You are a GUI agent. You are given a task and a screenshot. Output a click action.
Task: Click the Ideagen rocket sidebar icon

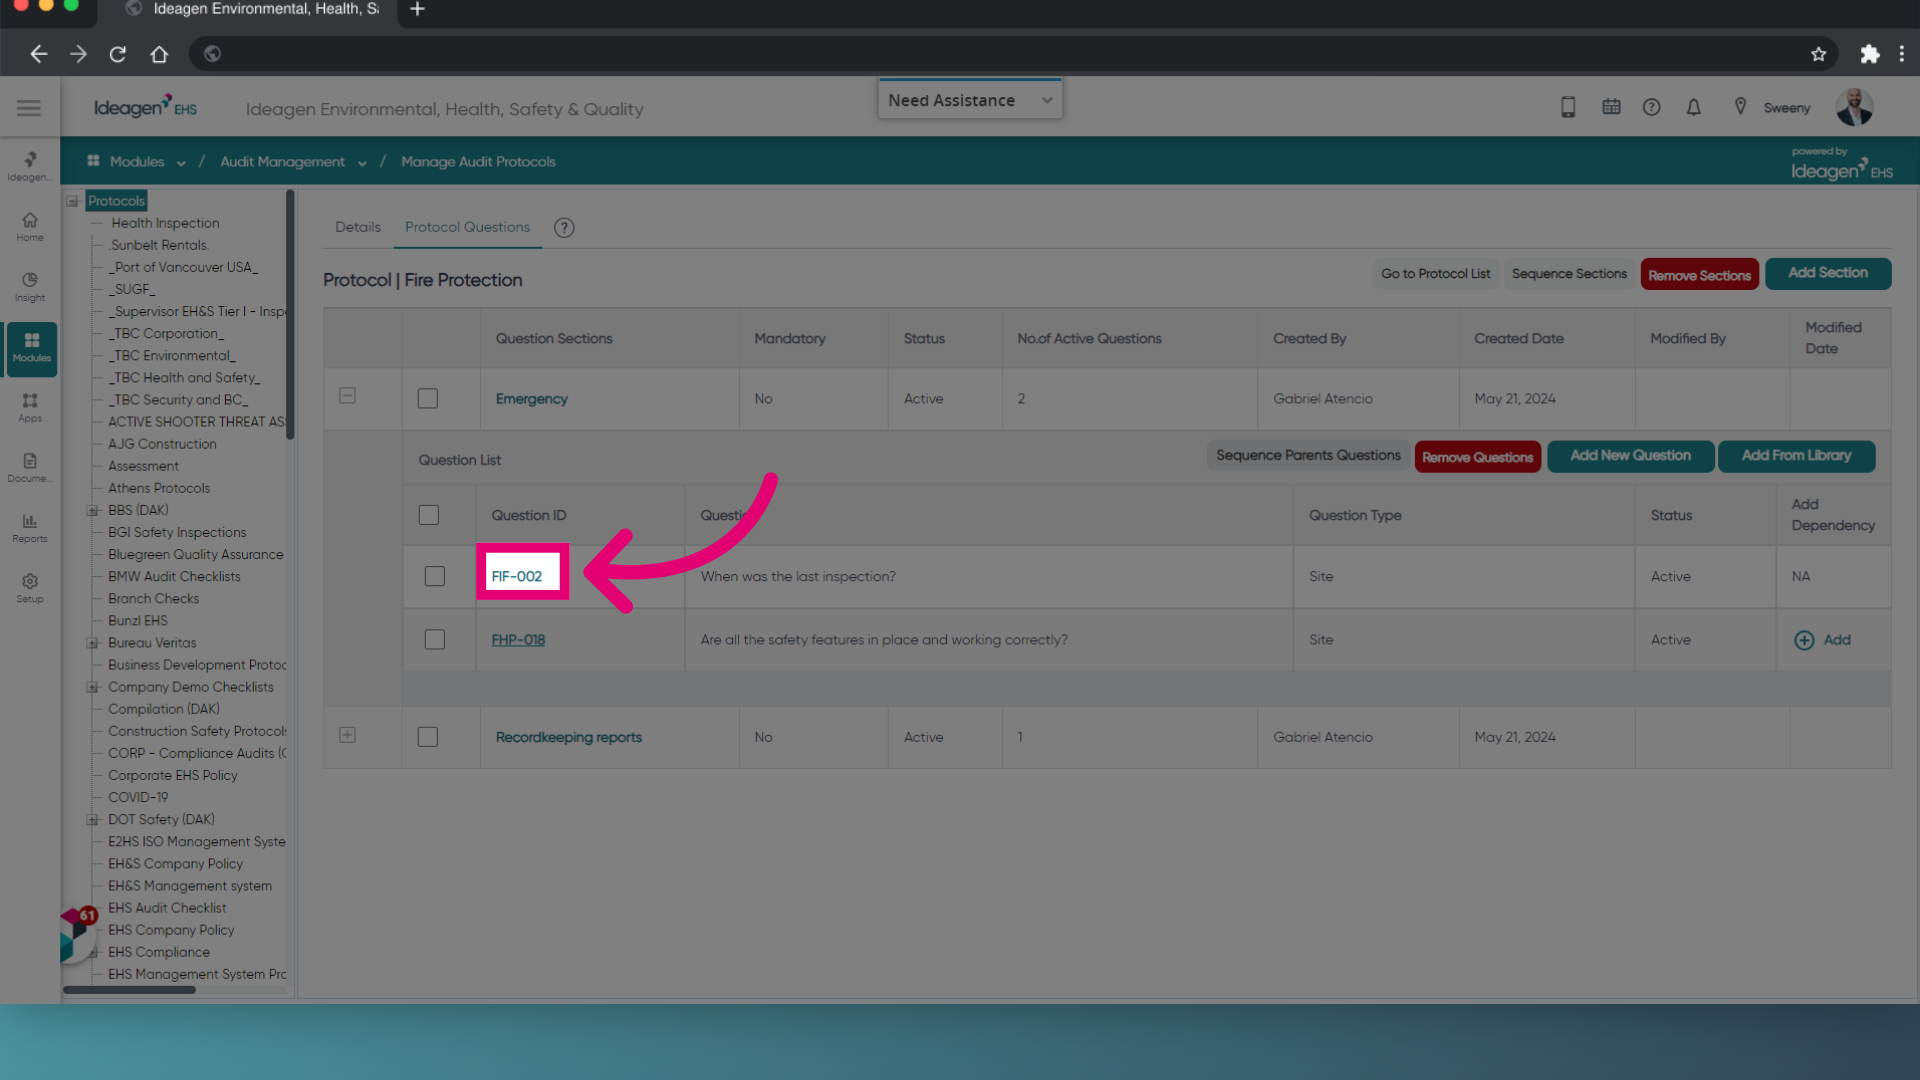(30, 165)
